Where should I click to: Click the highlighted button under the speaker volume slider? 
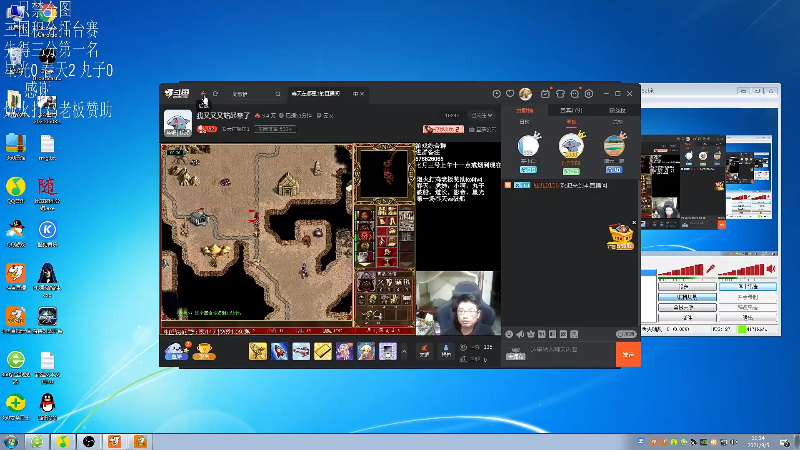coord(748,287)
